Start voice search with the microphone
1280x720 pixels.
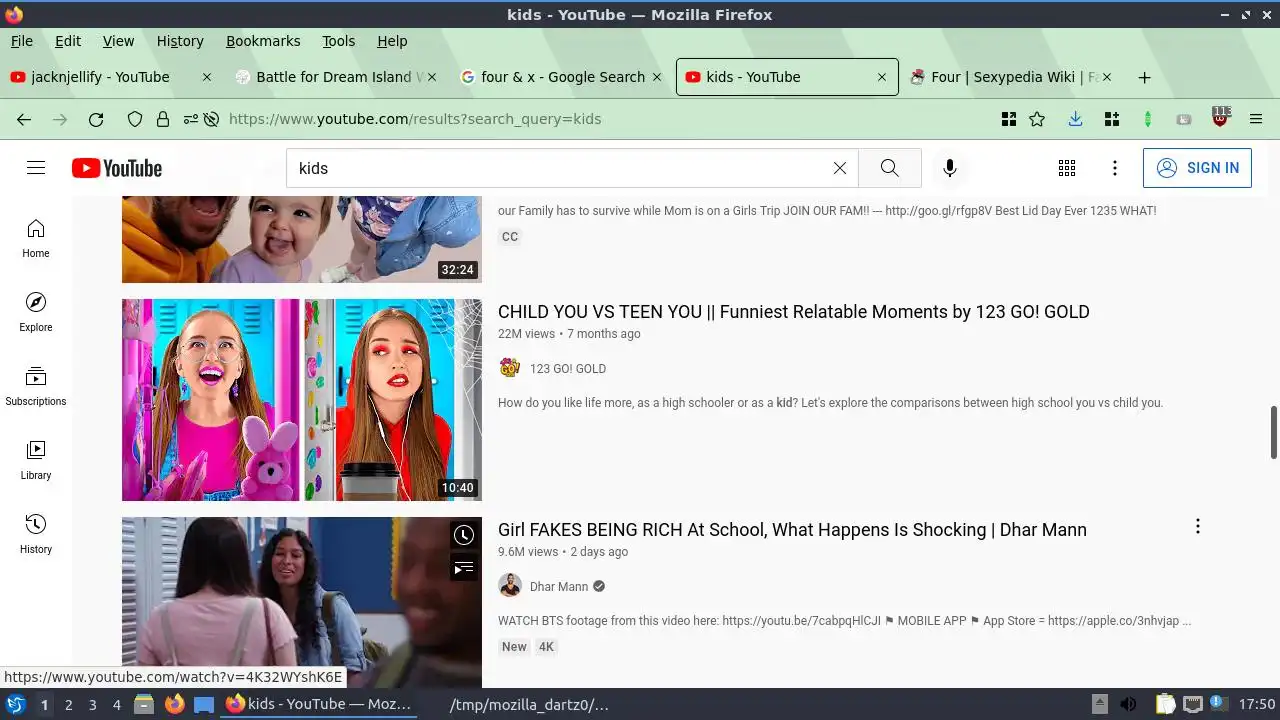point(950,168)
